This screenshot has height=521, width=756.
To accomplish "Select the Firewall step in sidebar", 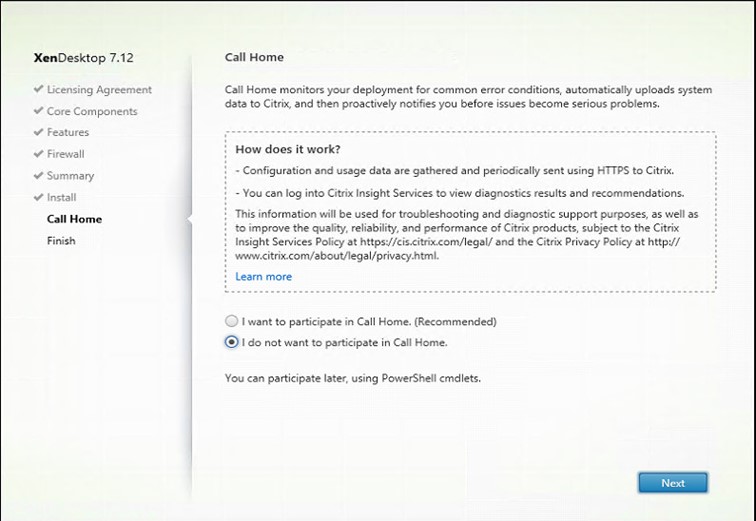I will [x=65, y=154].
